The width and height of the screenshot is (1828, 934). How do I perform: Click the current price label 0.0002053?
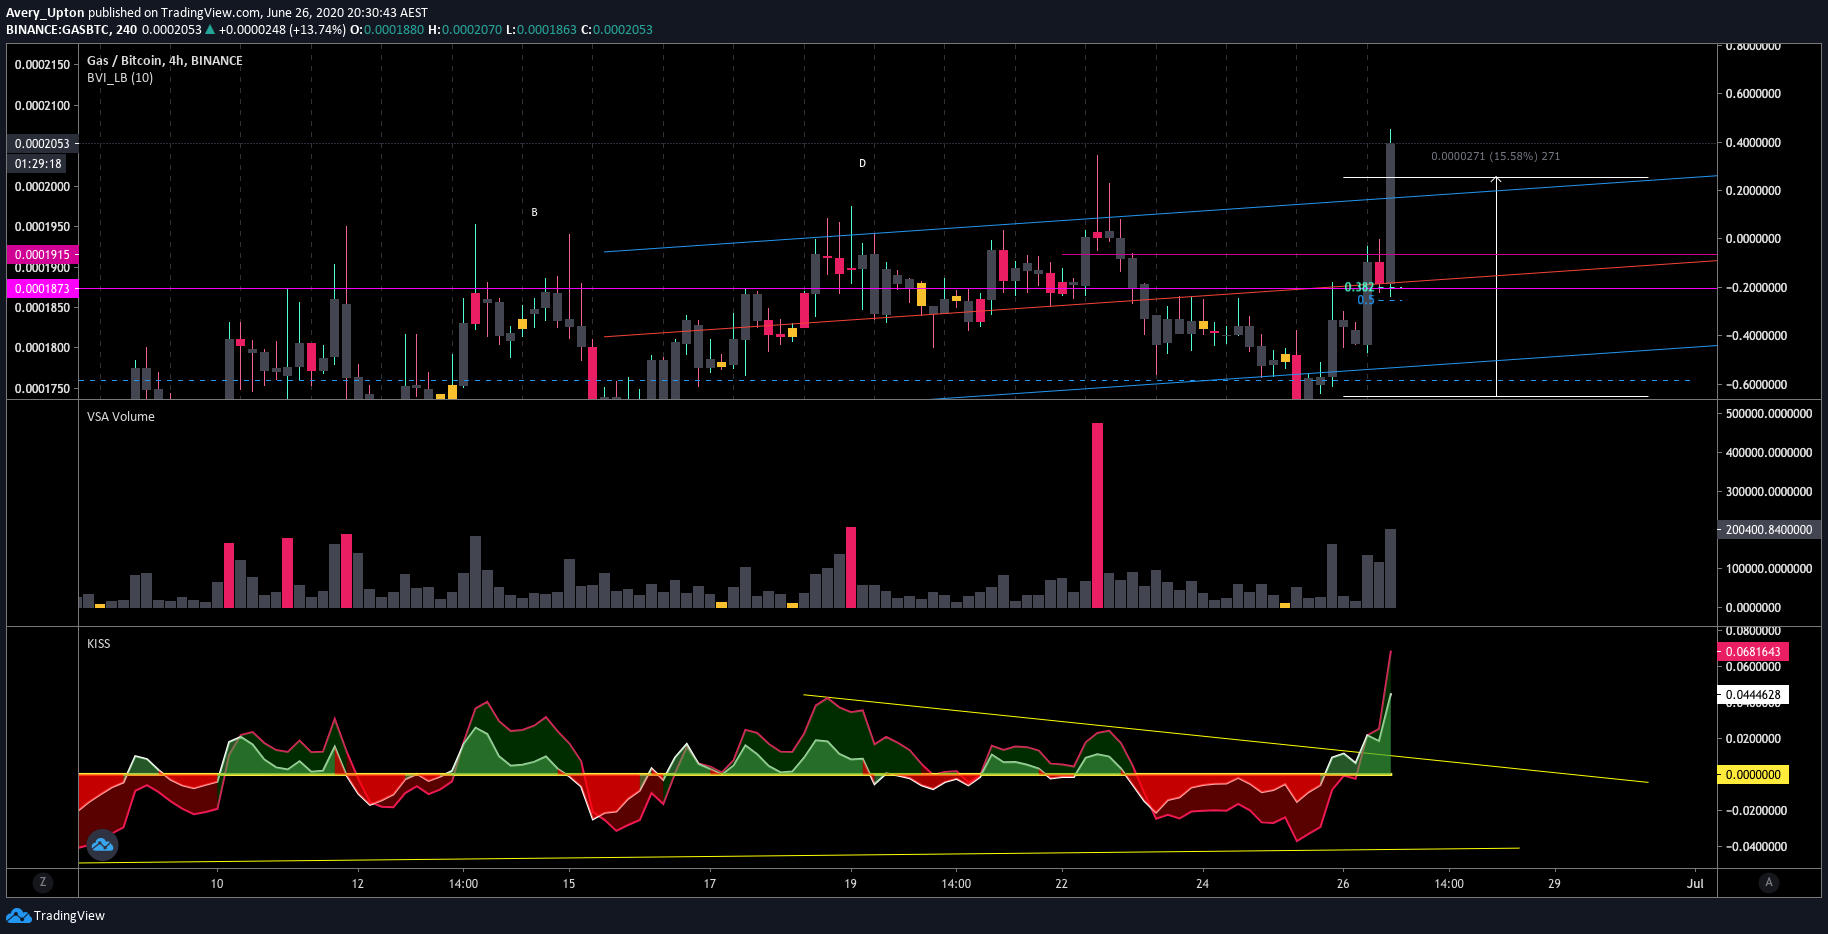42,143
